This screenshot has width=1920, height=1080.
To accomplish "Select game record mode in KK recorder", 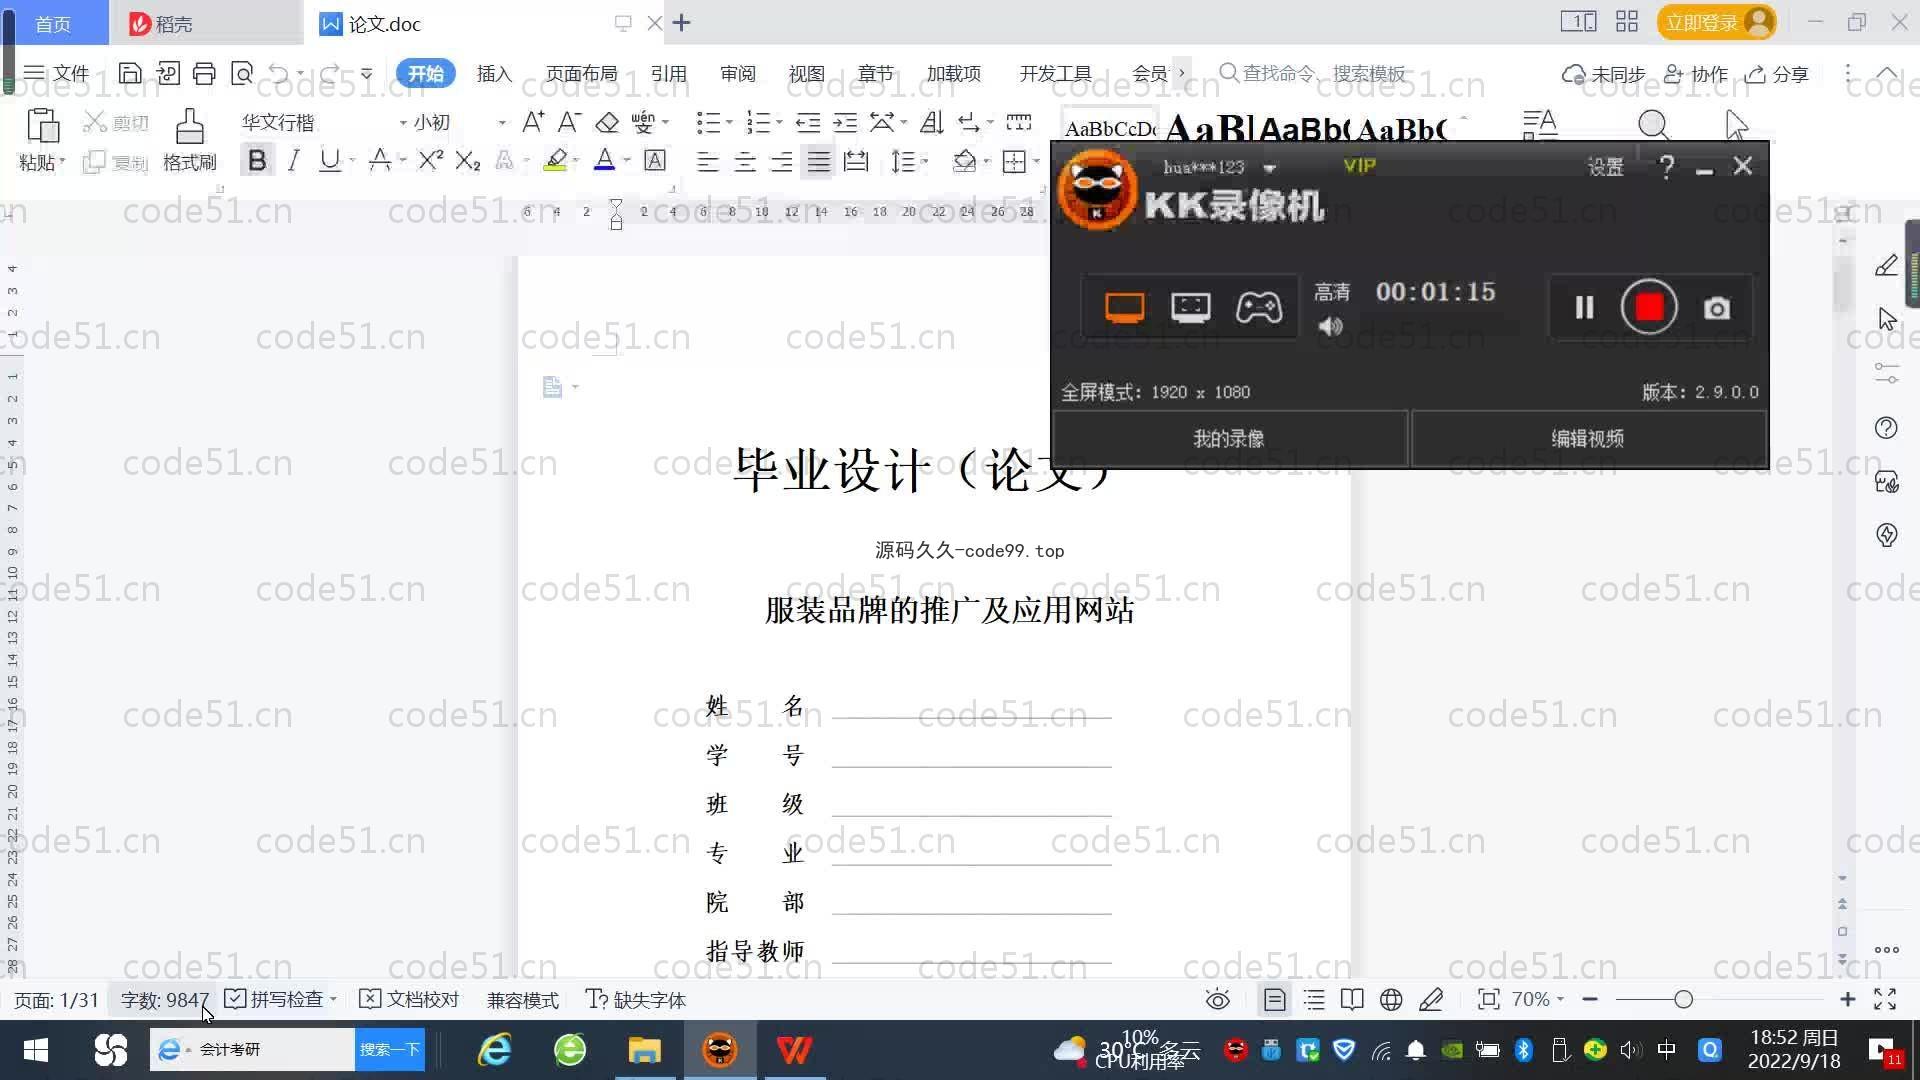I will (x=1259, y=307).
